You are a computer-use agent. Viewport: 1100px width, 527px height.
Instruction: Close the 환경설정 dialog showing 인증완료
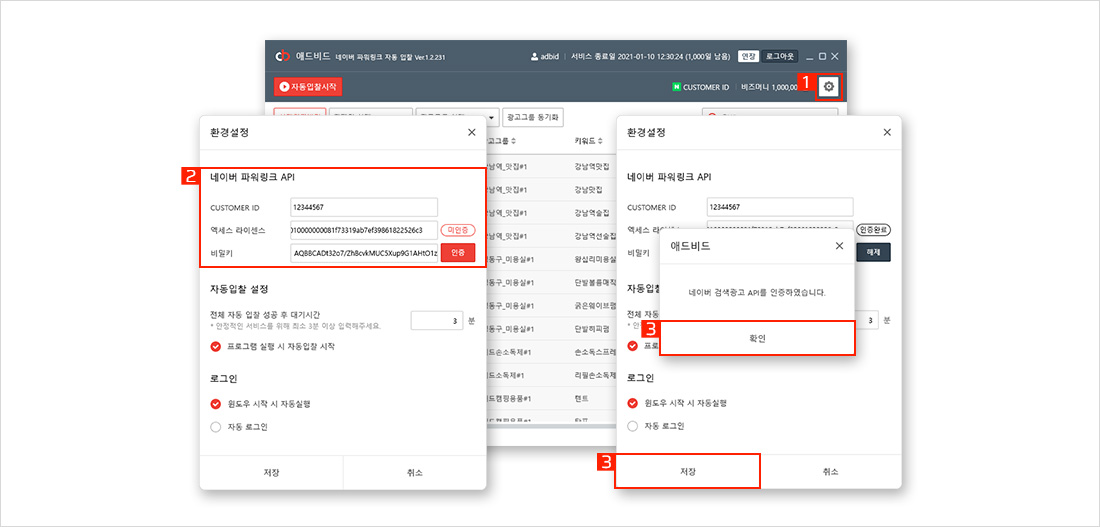point(887,132)
